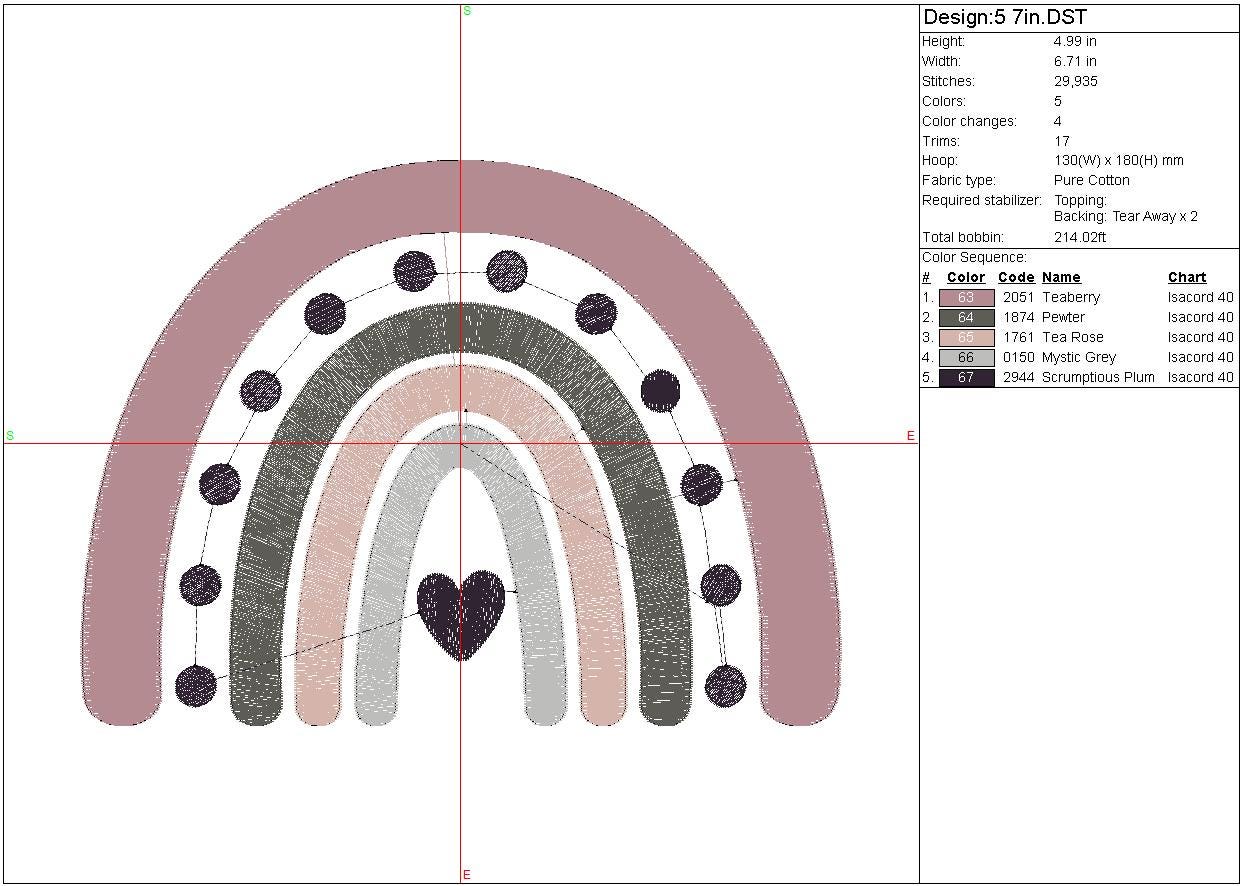Pick the Tea Rose swatch 65

click(x=966, y=337)
